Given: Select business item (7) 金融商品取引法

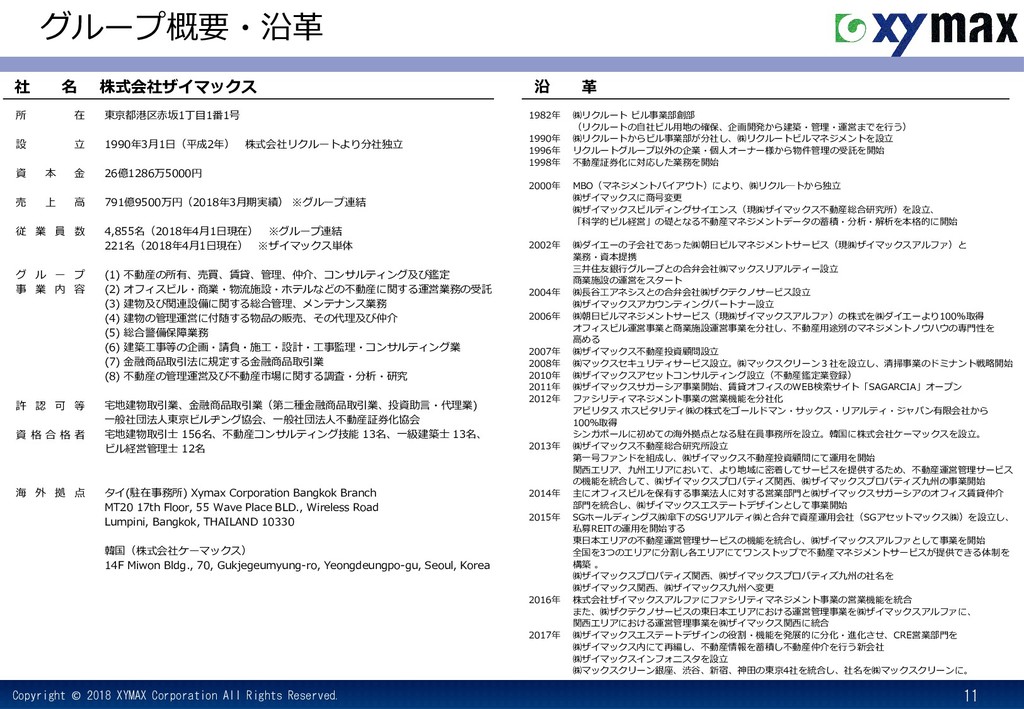Looking at the screenshot, I should click(214, 361).
